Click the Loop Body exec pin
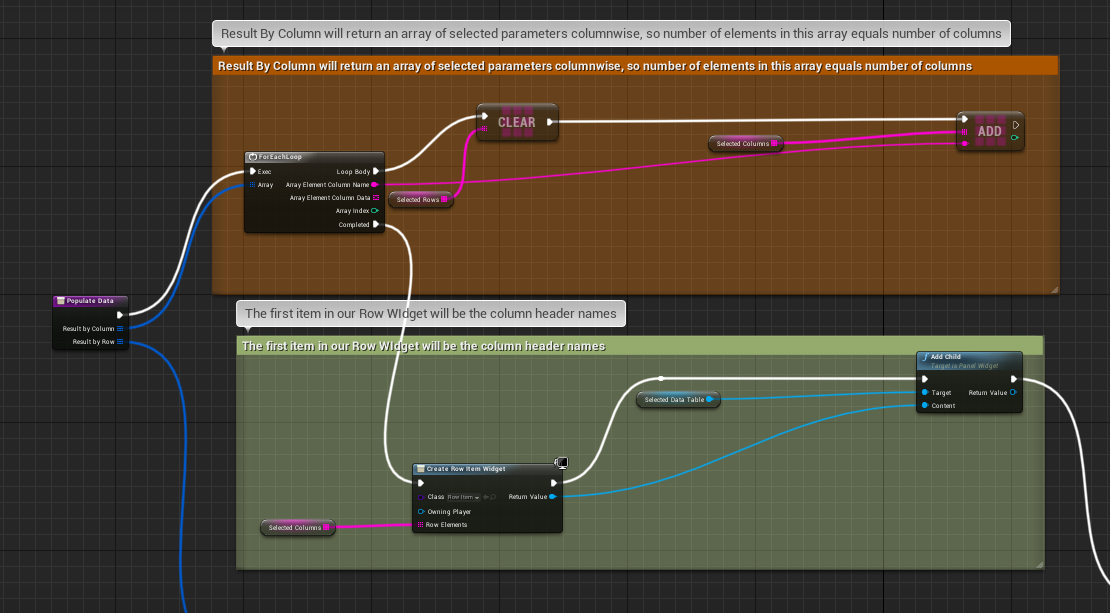This screenshot has width=1110, height=613. click(x=375, y=171)
